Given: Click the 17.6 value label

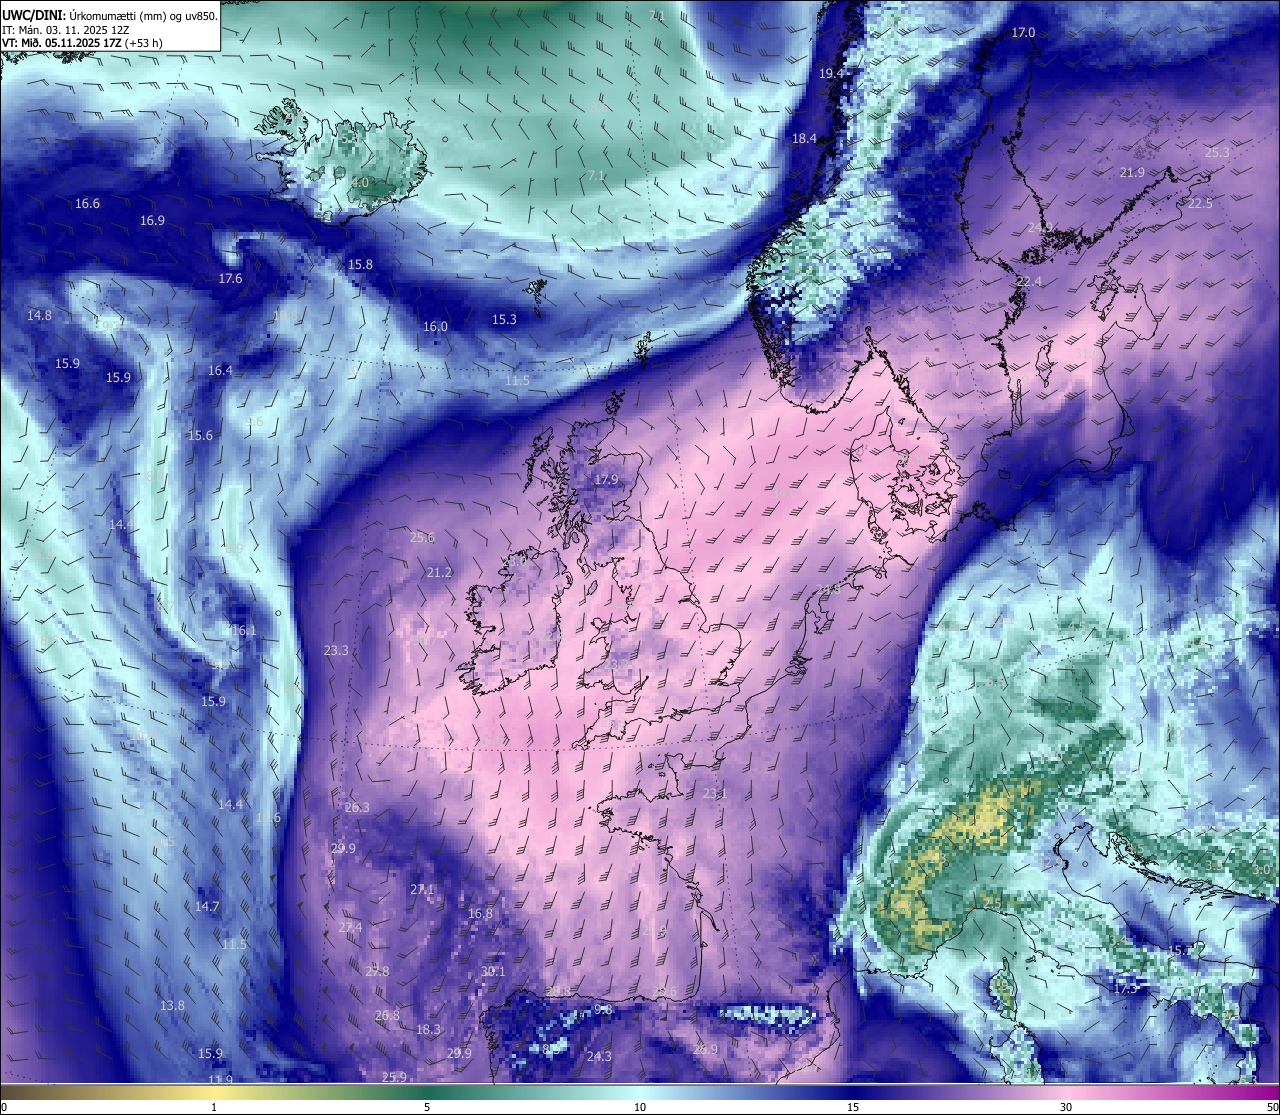Looking at the screenshot, I should [x=230, y=279].
